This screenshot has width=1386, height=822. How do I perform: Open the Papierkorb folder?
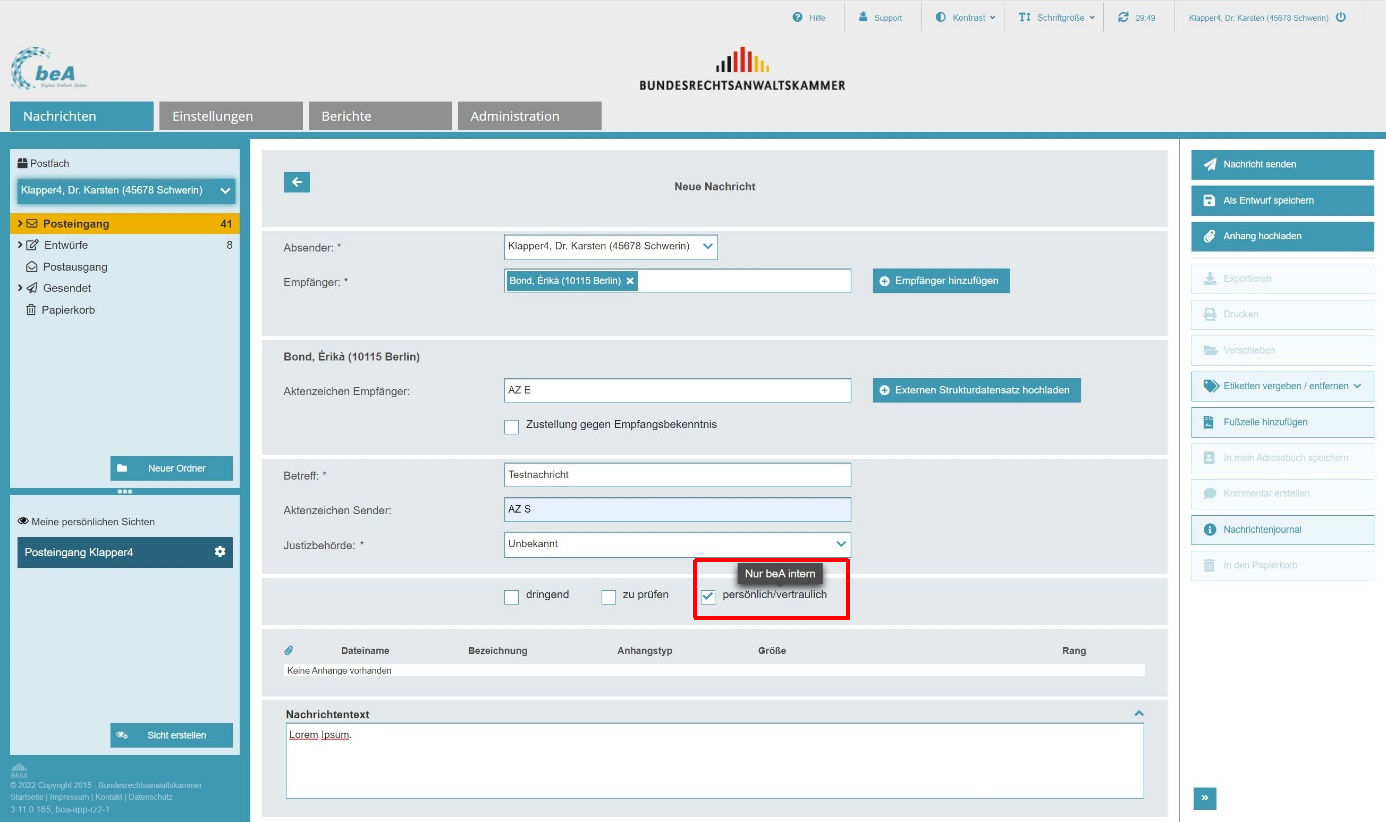click(x=69, y=310)
